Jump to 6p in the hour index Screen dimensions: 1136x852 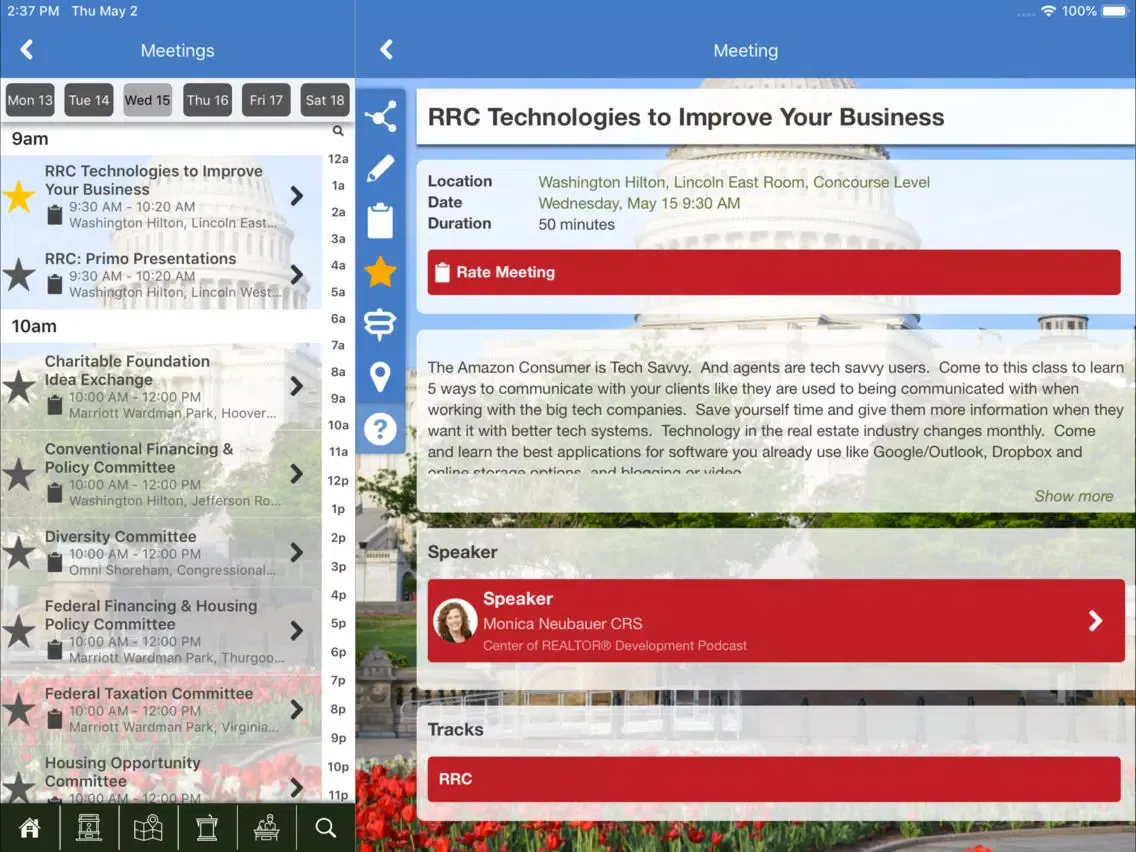click(338, 652)
